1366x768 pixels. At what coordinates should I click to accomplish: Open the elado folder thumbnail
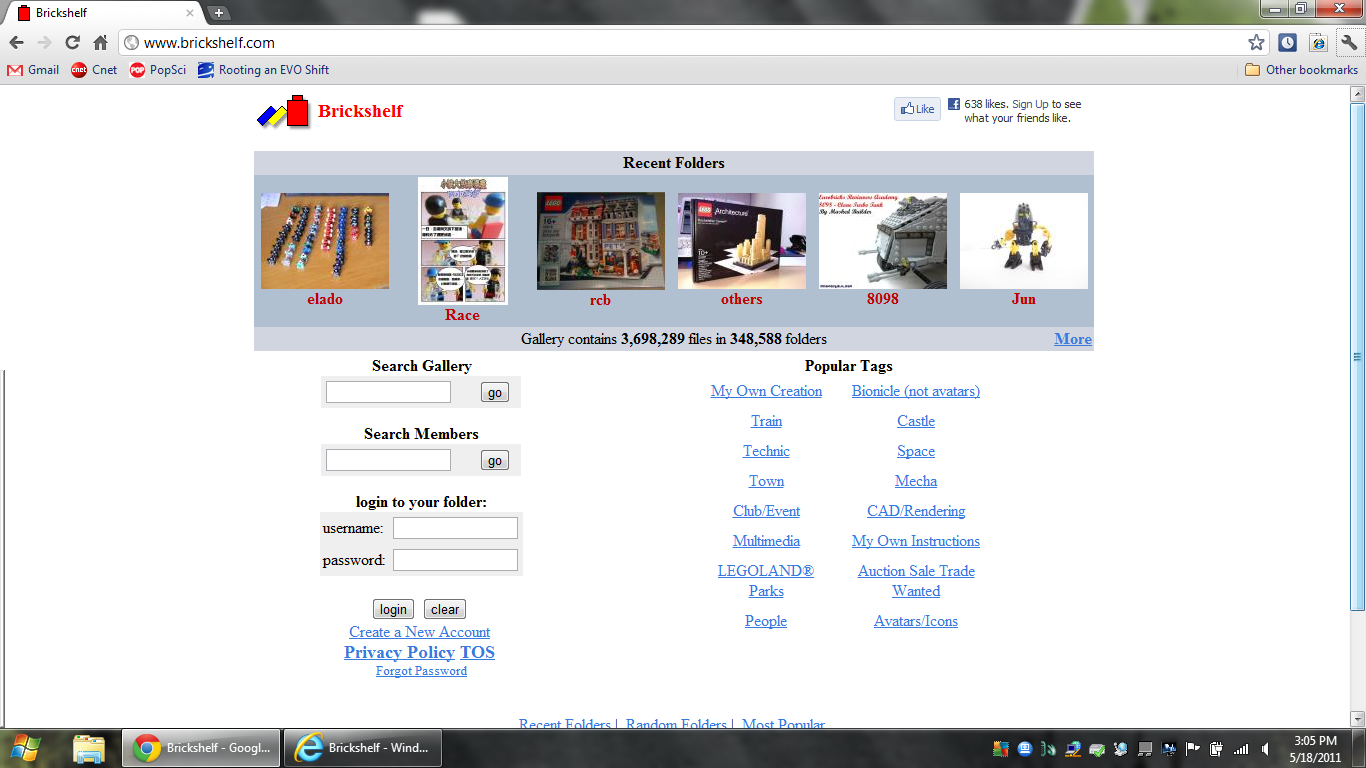(x=325, y=241)
